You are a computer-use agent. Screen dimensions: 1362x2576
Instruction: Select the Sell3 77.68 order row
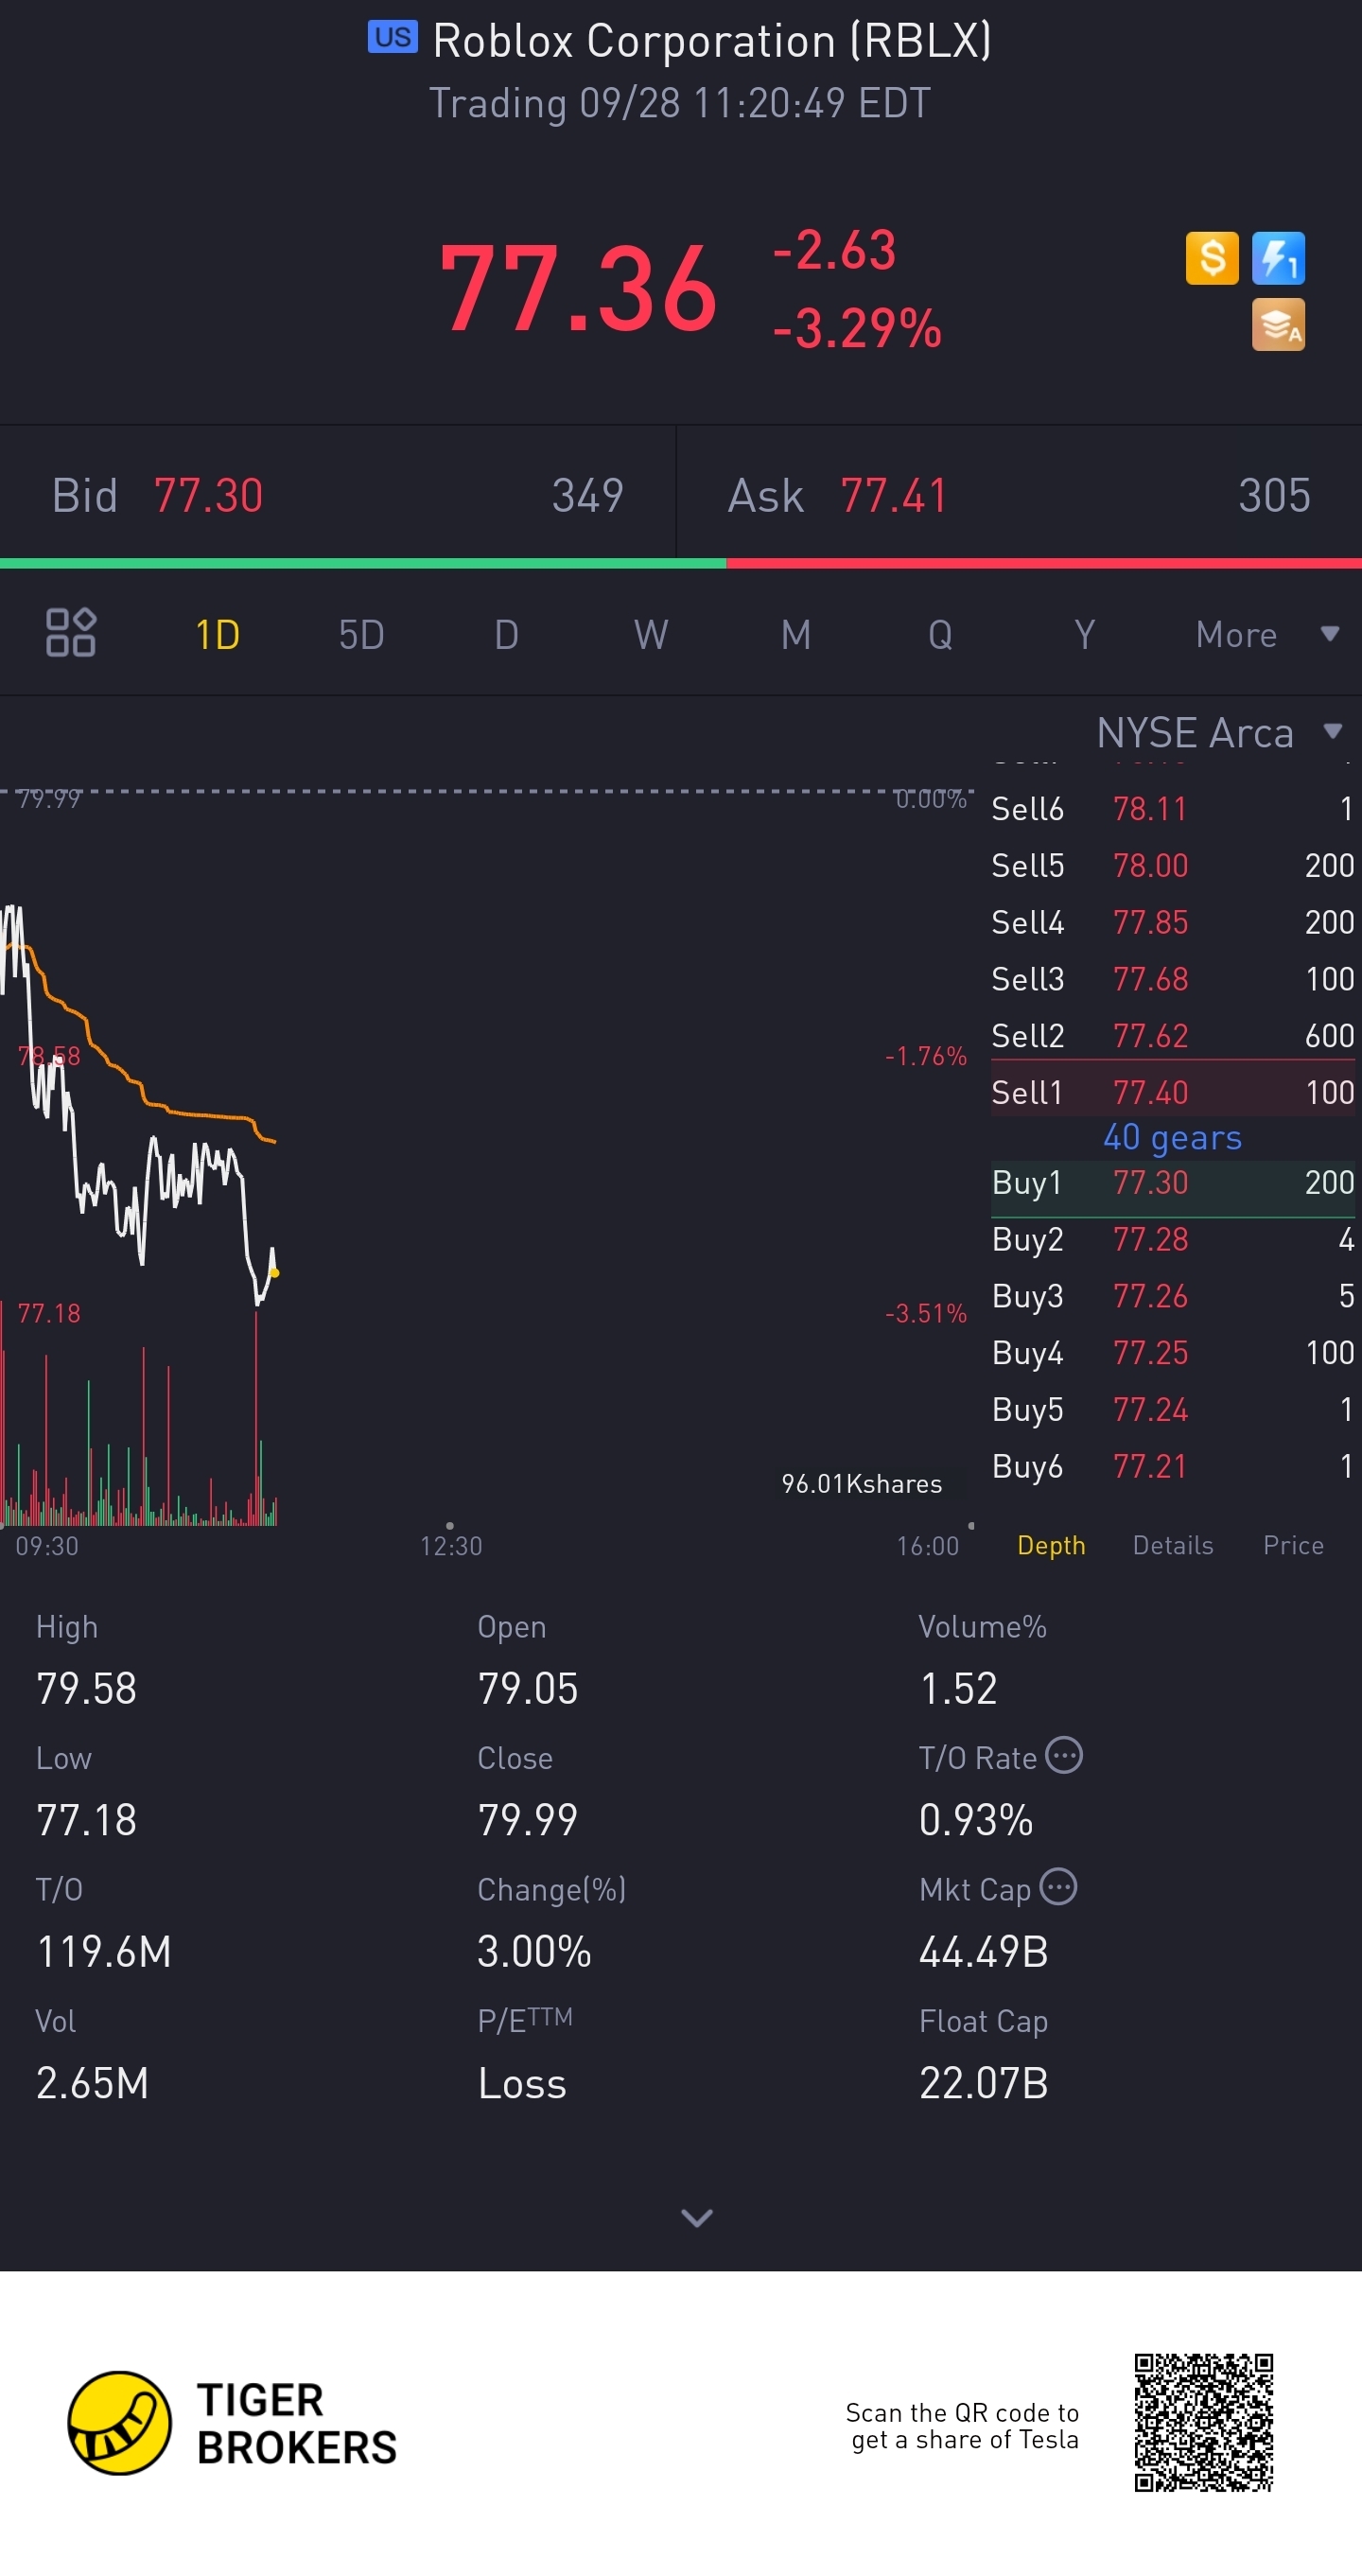[x=1173, y=978]
